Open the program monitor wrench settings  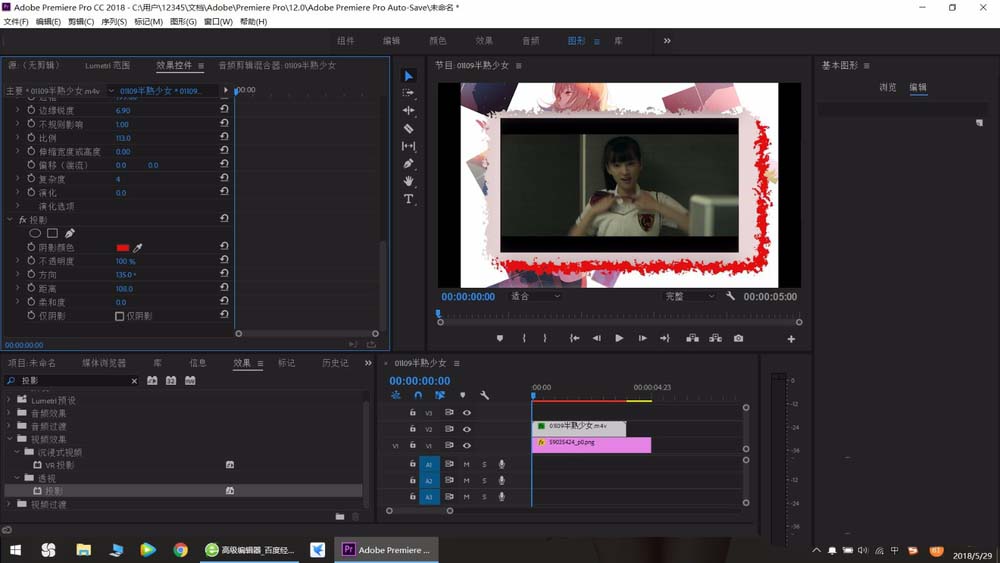(730, 296)
